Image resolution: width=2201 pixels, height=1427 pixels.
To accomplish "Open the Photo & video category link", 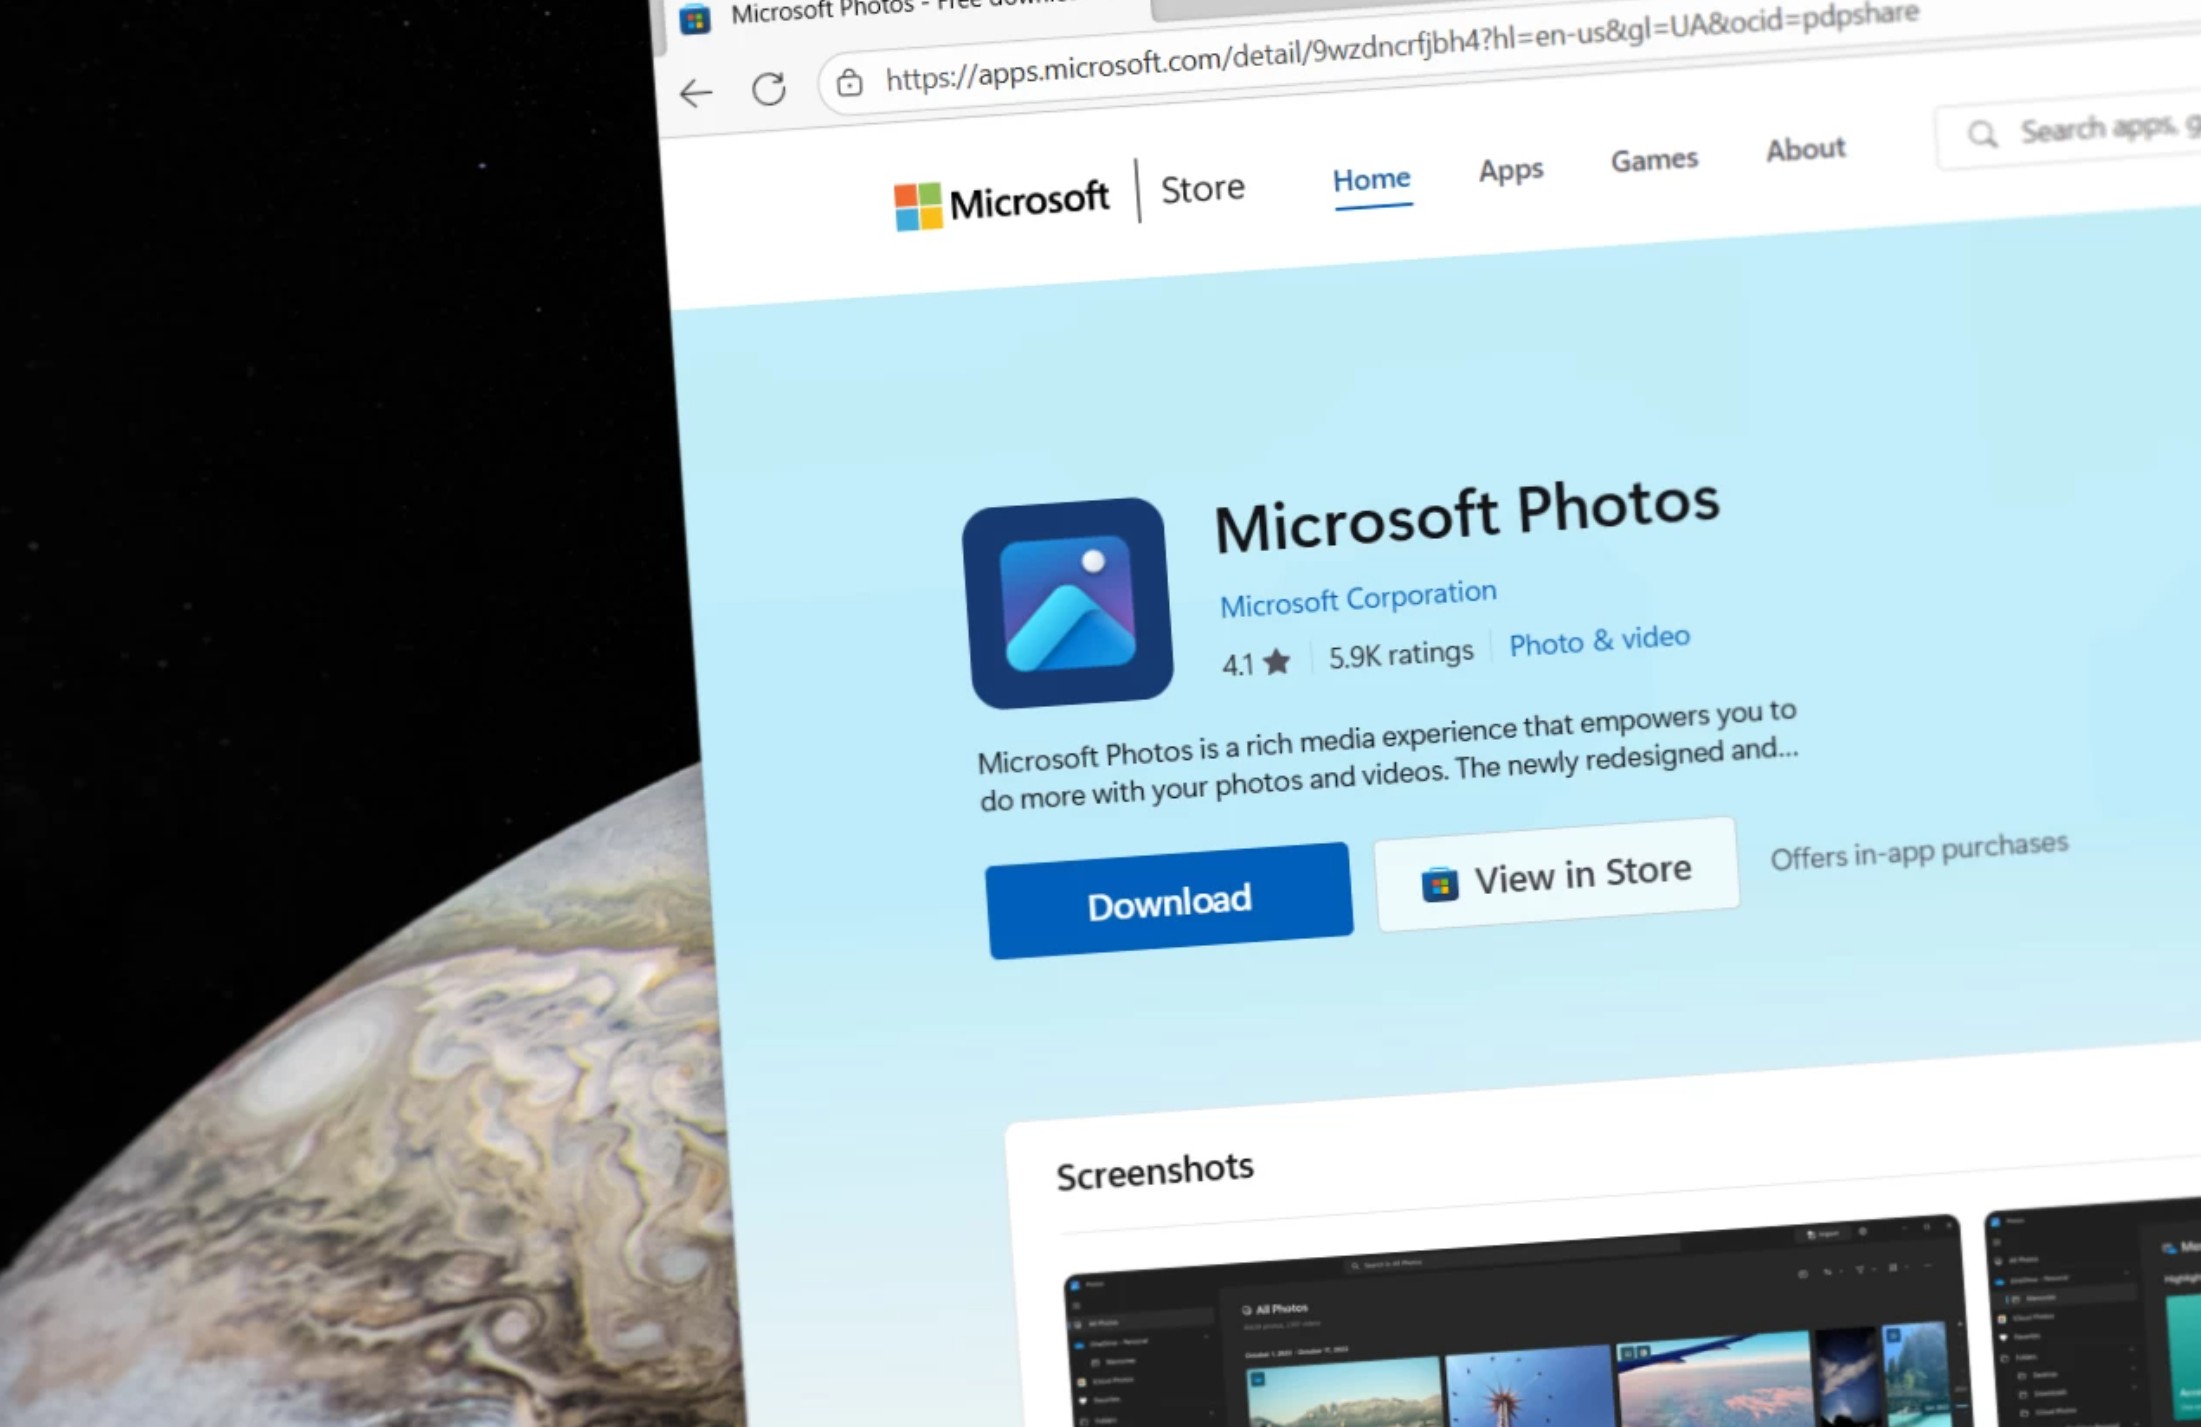I will (x=1598, y=641).
